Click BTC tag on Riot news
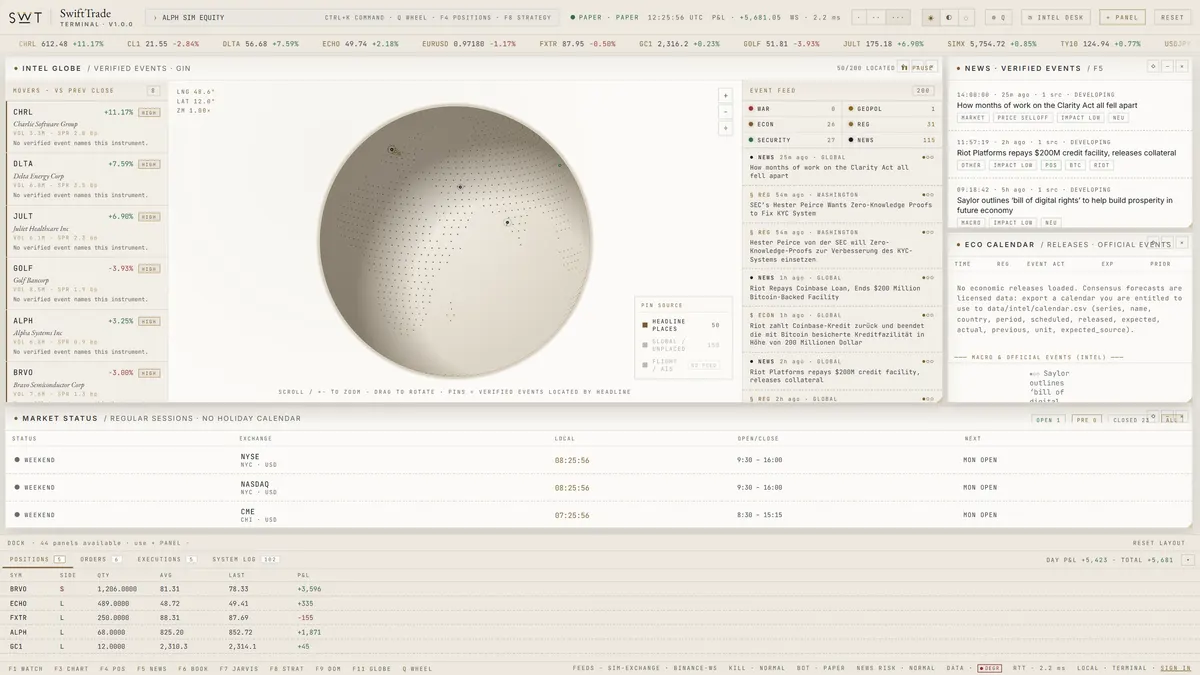Image resolution: width=1200 pixels, height=675 pixels. [x=1076, y=165]
